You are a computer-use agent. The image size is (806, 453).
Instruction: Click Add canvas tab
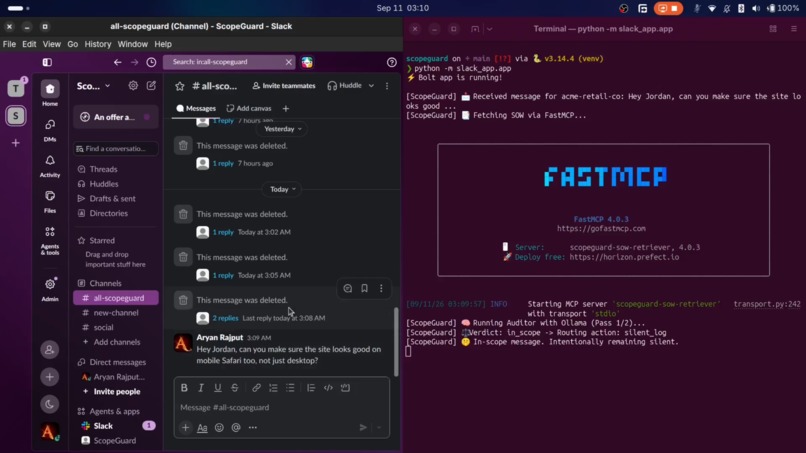pos(249,108)
